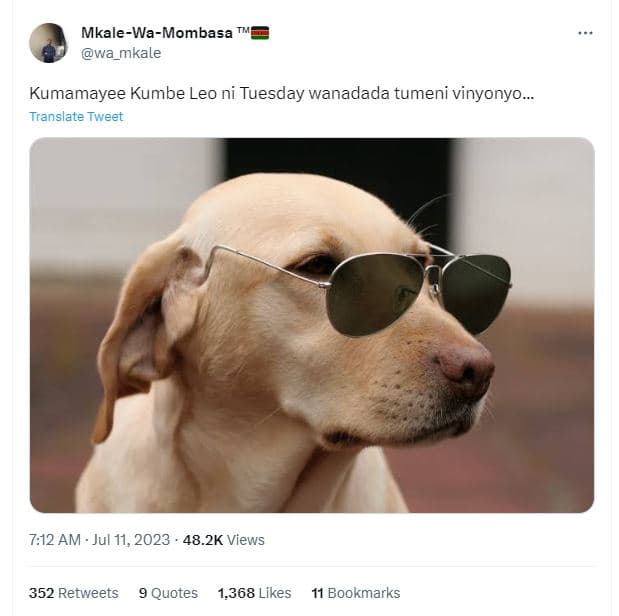Open the tweet's three-dot More menu
This screenshot has width=619, height=616.
coord(585,33)
